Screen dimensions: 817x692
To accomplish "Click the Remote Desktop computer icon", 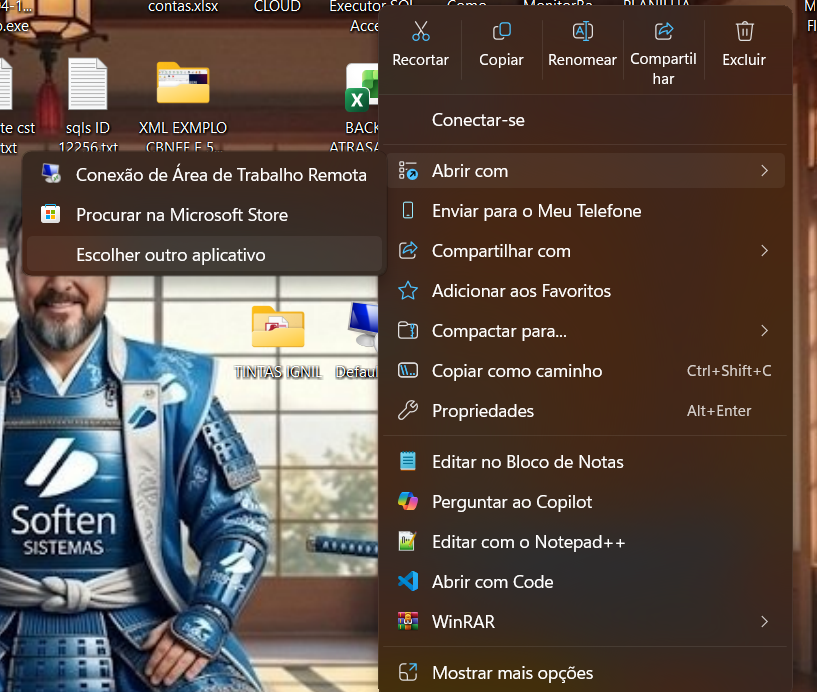I will pyautogui.click(x=51, y=174).
